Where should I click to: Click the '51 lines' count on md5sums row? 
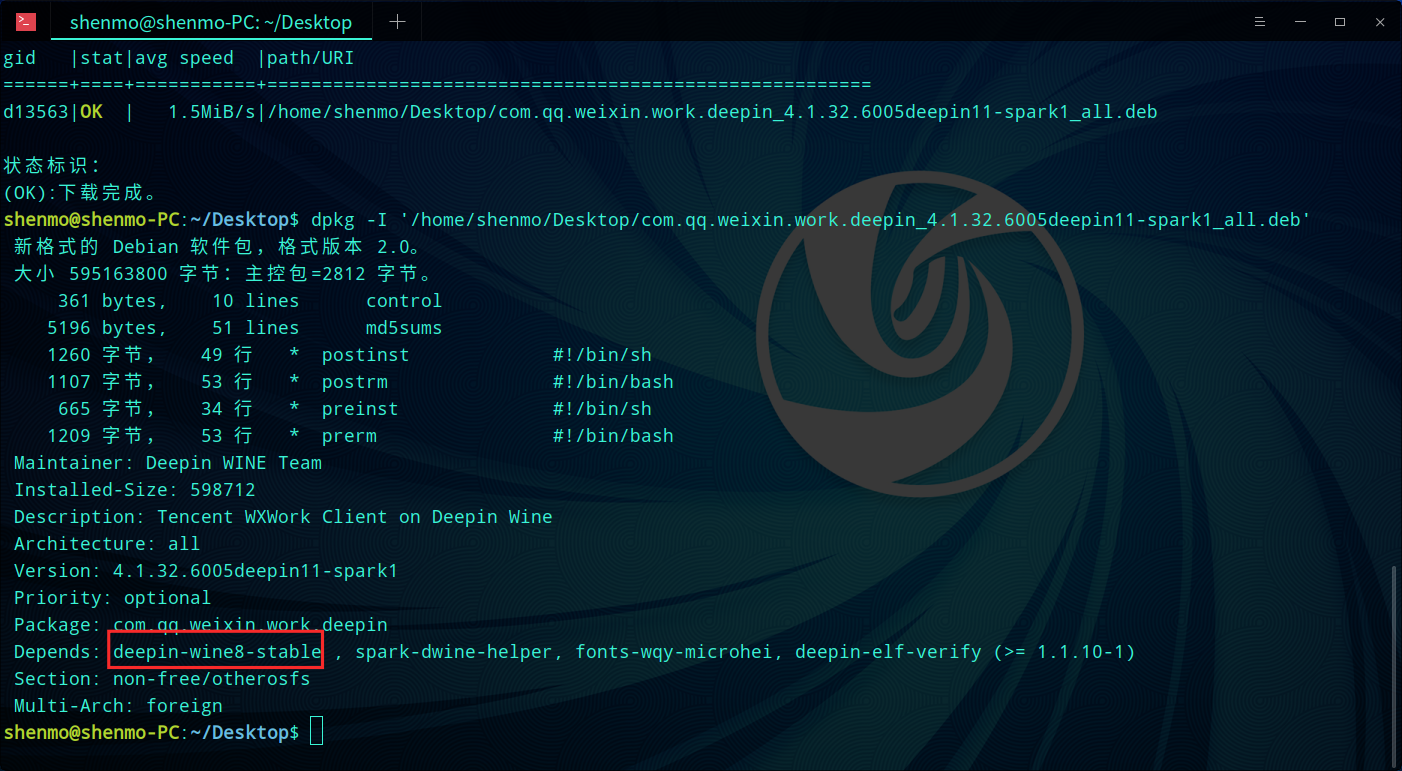tap(256, 328)
